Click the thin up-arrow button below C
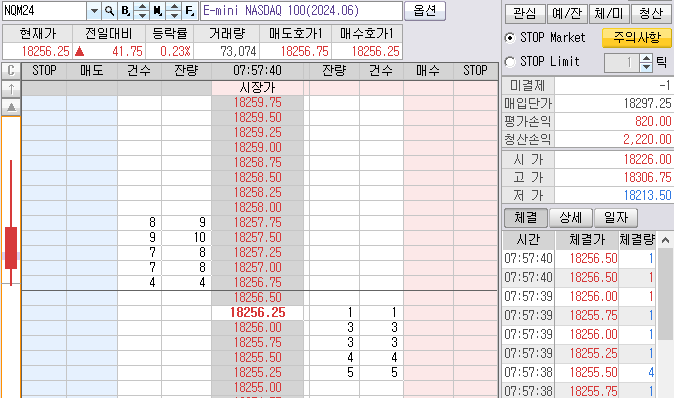674x398 pixels. (11, 89)
